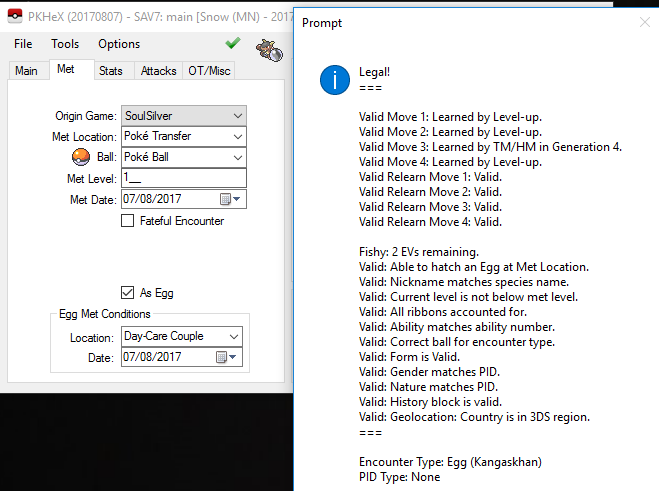This screenshot has height=491, width=659.
Task: Click 'Encounter Type: Egg (Kangaskhan)' line
Action: click(x=450, y=462)
